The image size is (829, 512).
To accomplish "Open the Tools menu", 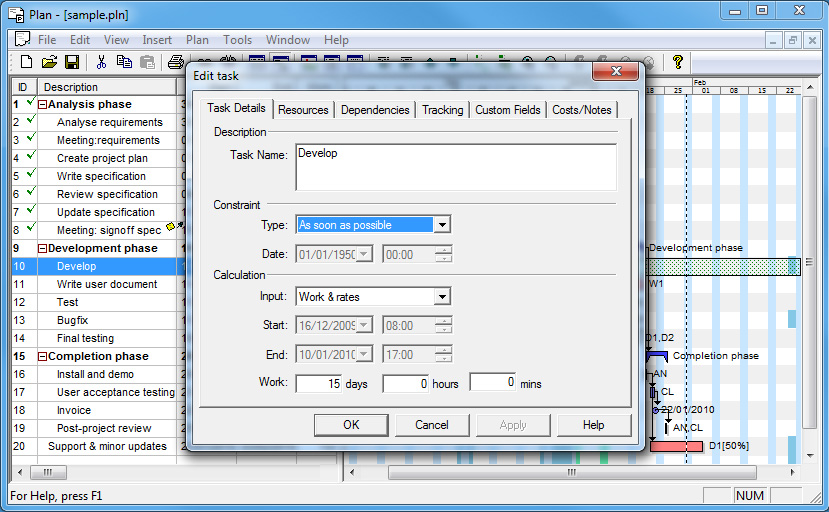I will click(x=237, y=40).
